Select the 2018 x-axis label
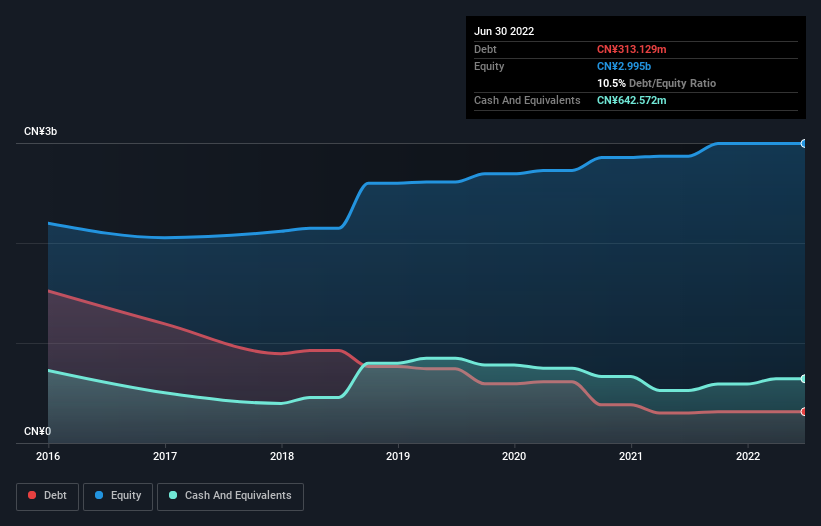The height and width of the screenshot is (526, 821). click(x=282, y=456)
